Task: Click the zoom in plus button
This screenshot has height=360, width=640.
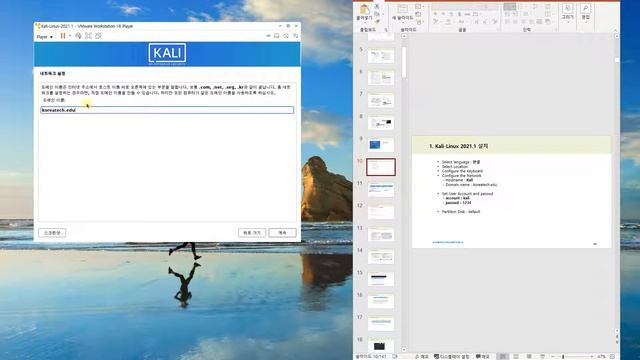Action: [591, 356]
